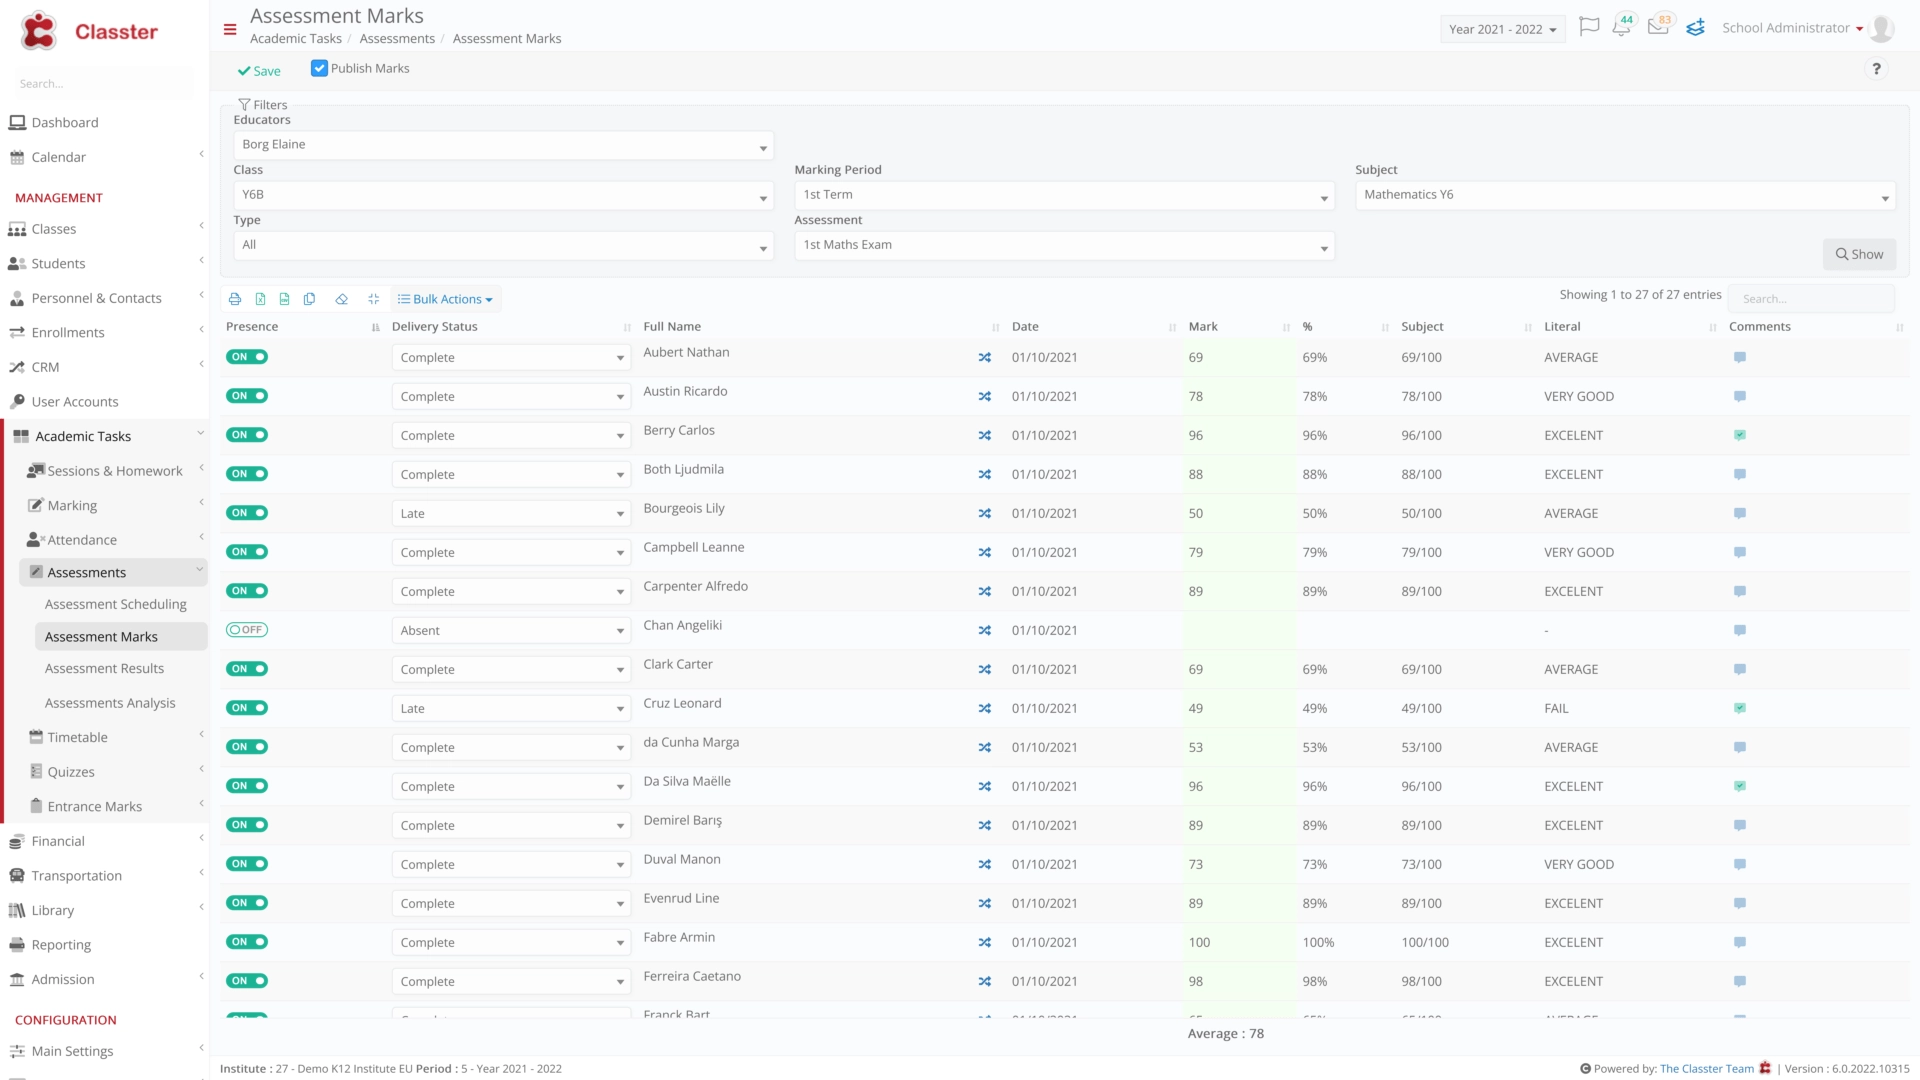Click the eraser clear icon in the toolbar
1920x1080 pixels.
click(x=342, y=299)
